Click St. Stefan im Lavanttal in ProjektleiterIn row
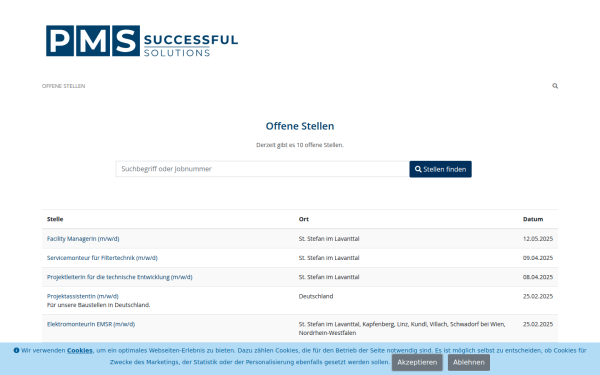The image size is (600, 375). point(329,277)
